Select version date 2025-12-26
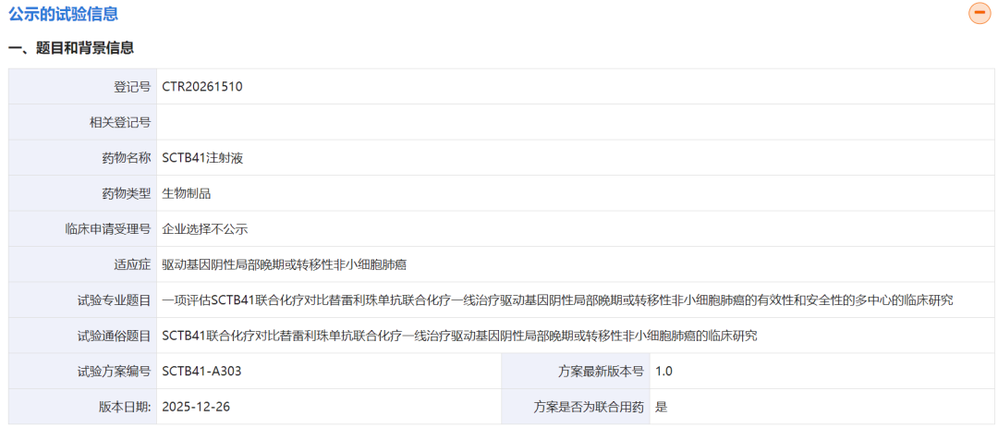 (197, 406)
